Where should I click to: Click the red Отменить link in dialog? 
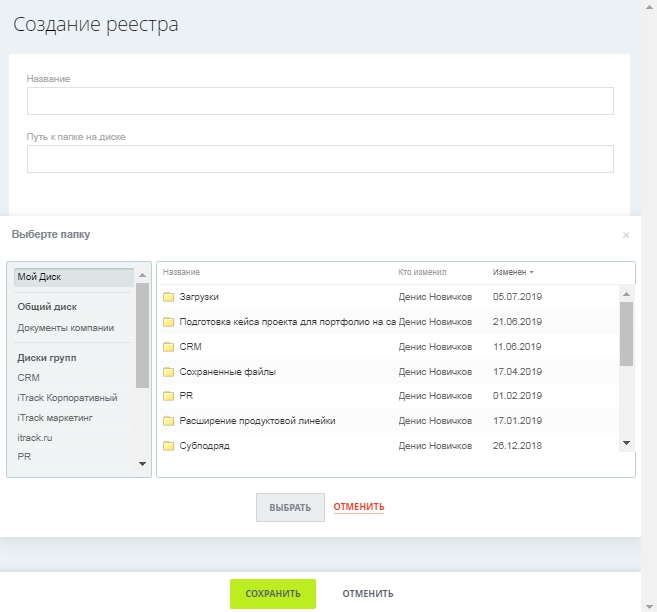coord(358,507)
